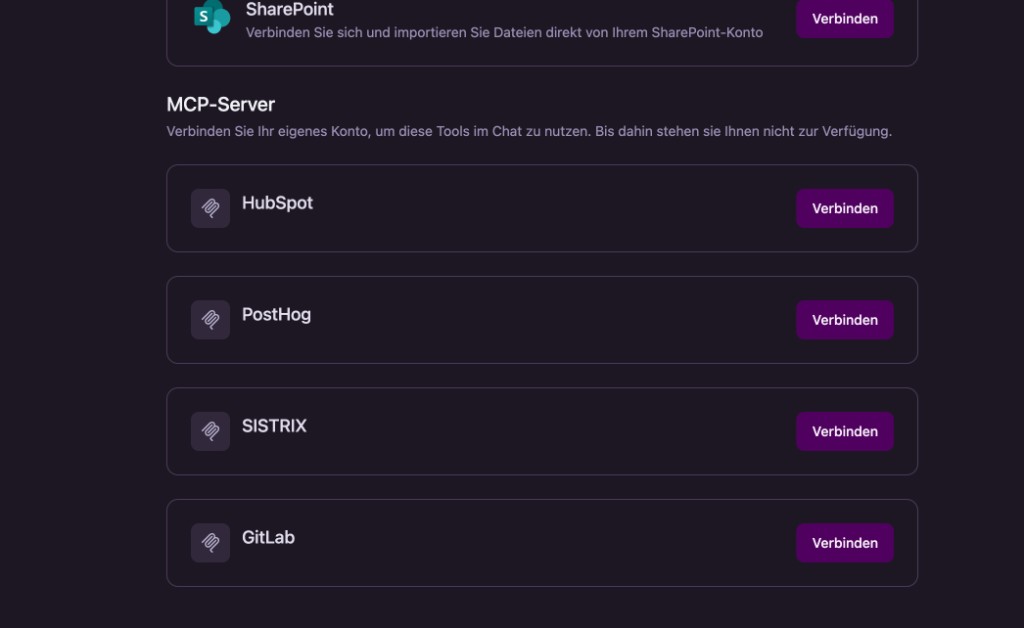The image size is (1024, 628).
Task: Connect the SISTRIX server via Verbinden
Action: coord(844,432)
